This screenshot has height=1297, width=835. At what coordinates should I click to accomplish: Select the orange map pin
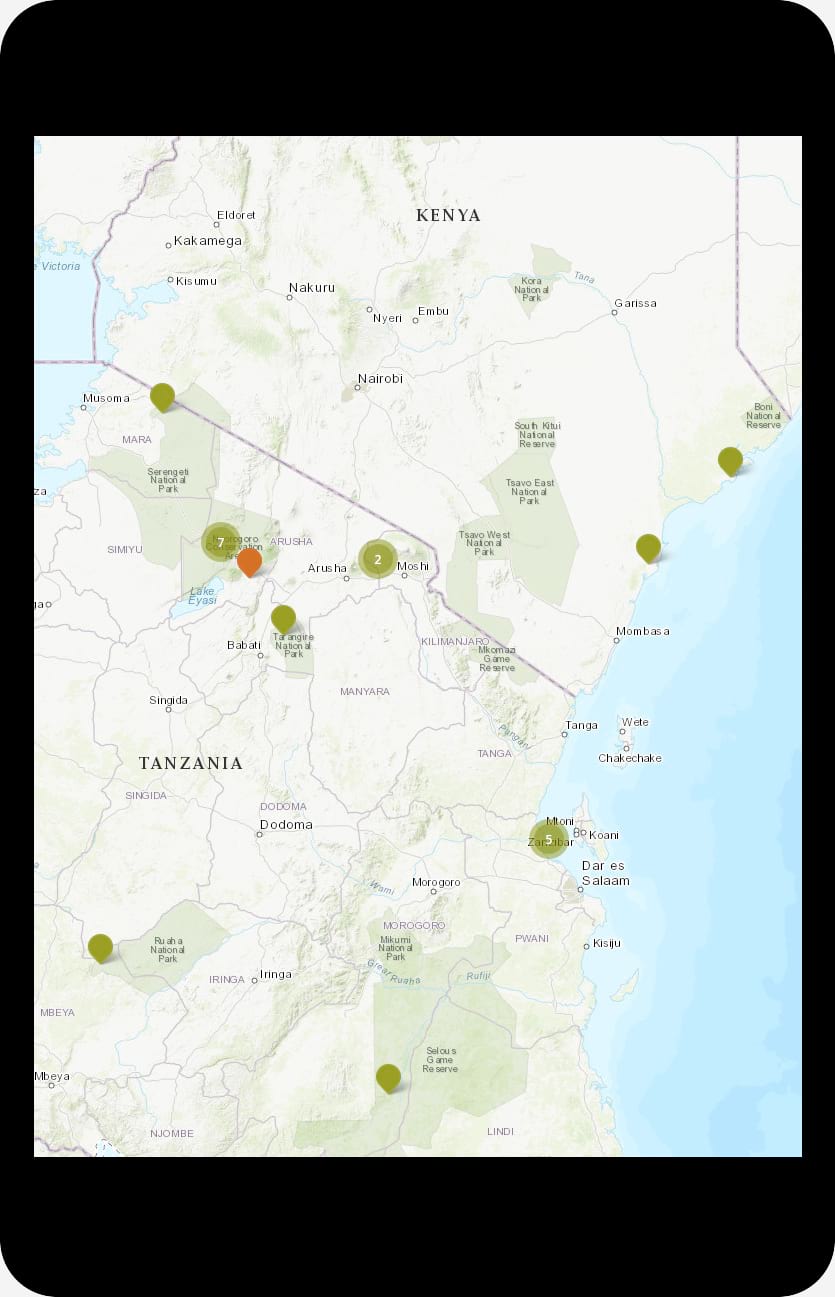coord(249,561)
